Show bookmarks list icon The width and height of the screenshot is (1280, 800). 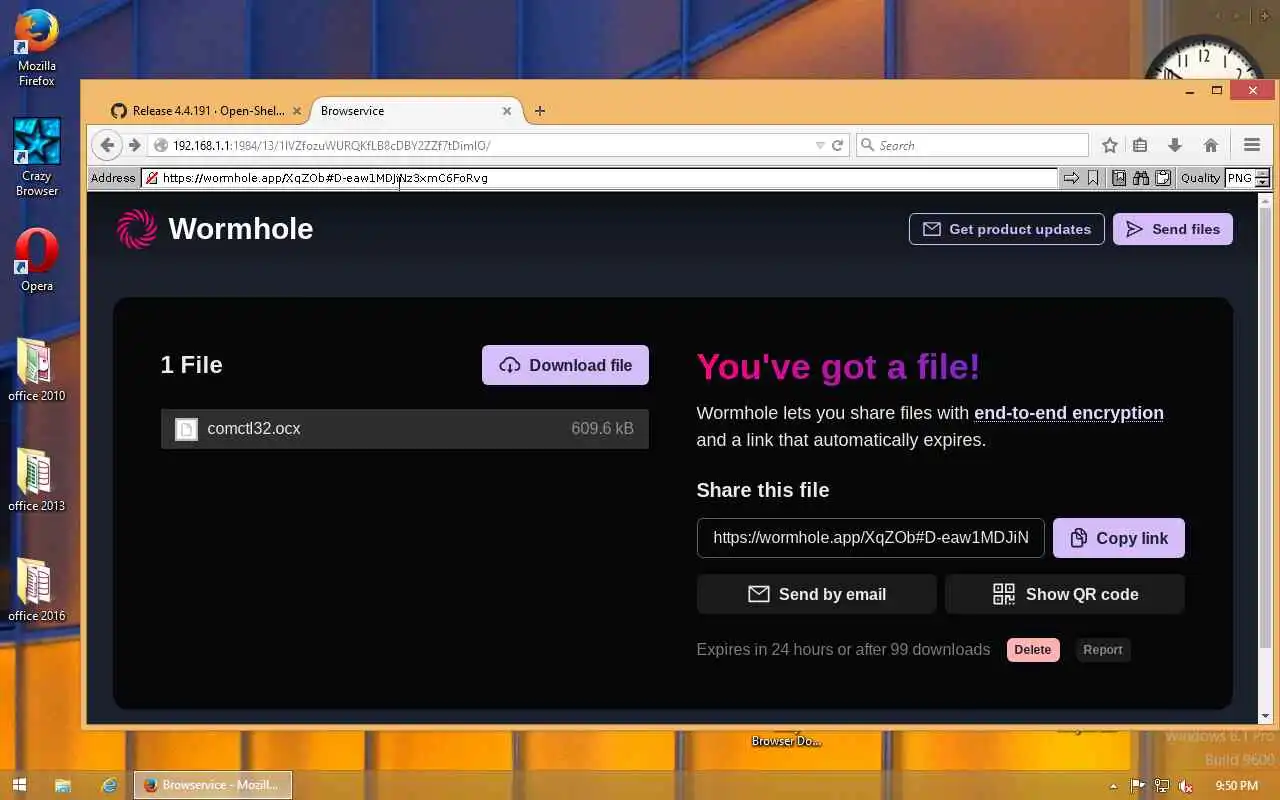(x=1140, y=145)
